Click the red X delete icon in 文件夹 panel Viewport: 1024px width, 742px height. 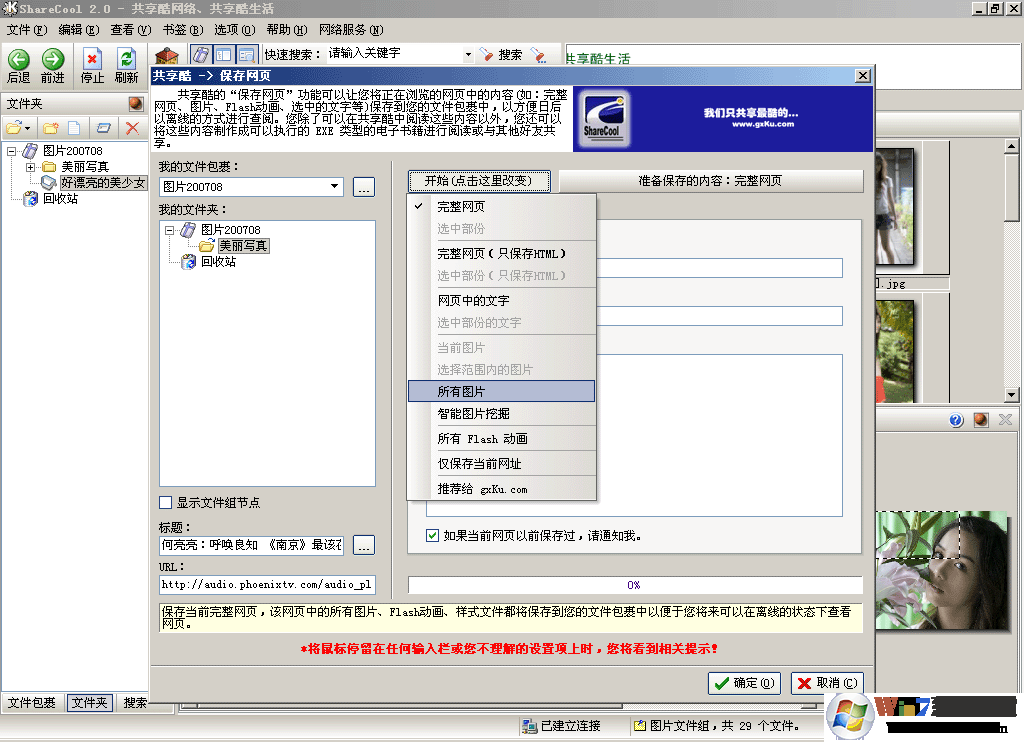(132, 128)
